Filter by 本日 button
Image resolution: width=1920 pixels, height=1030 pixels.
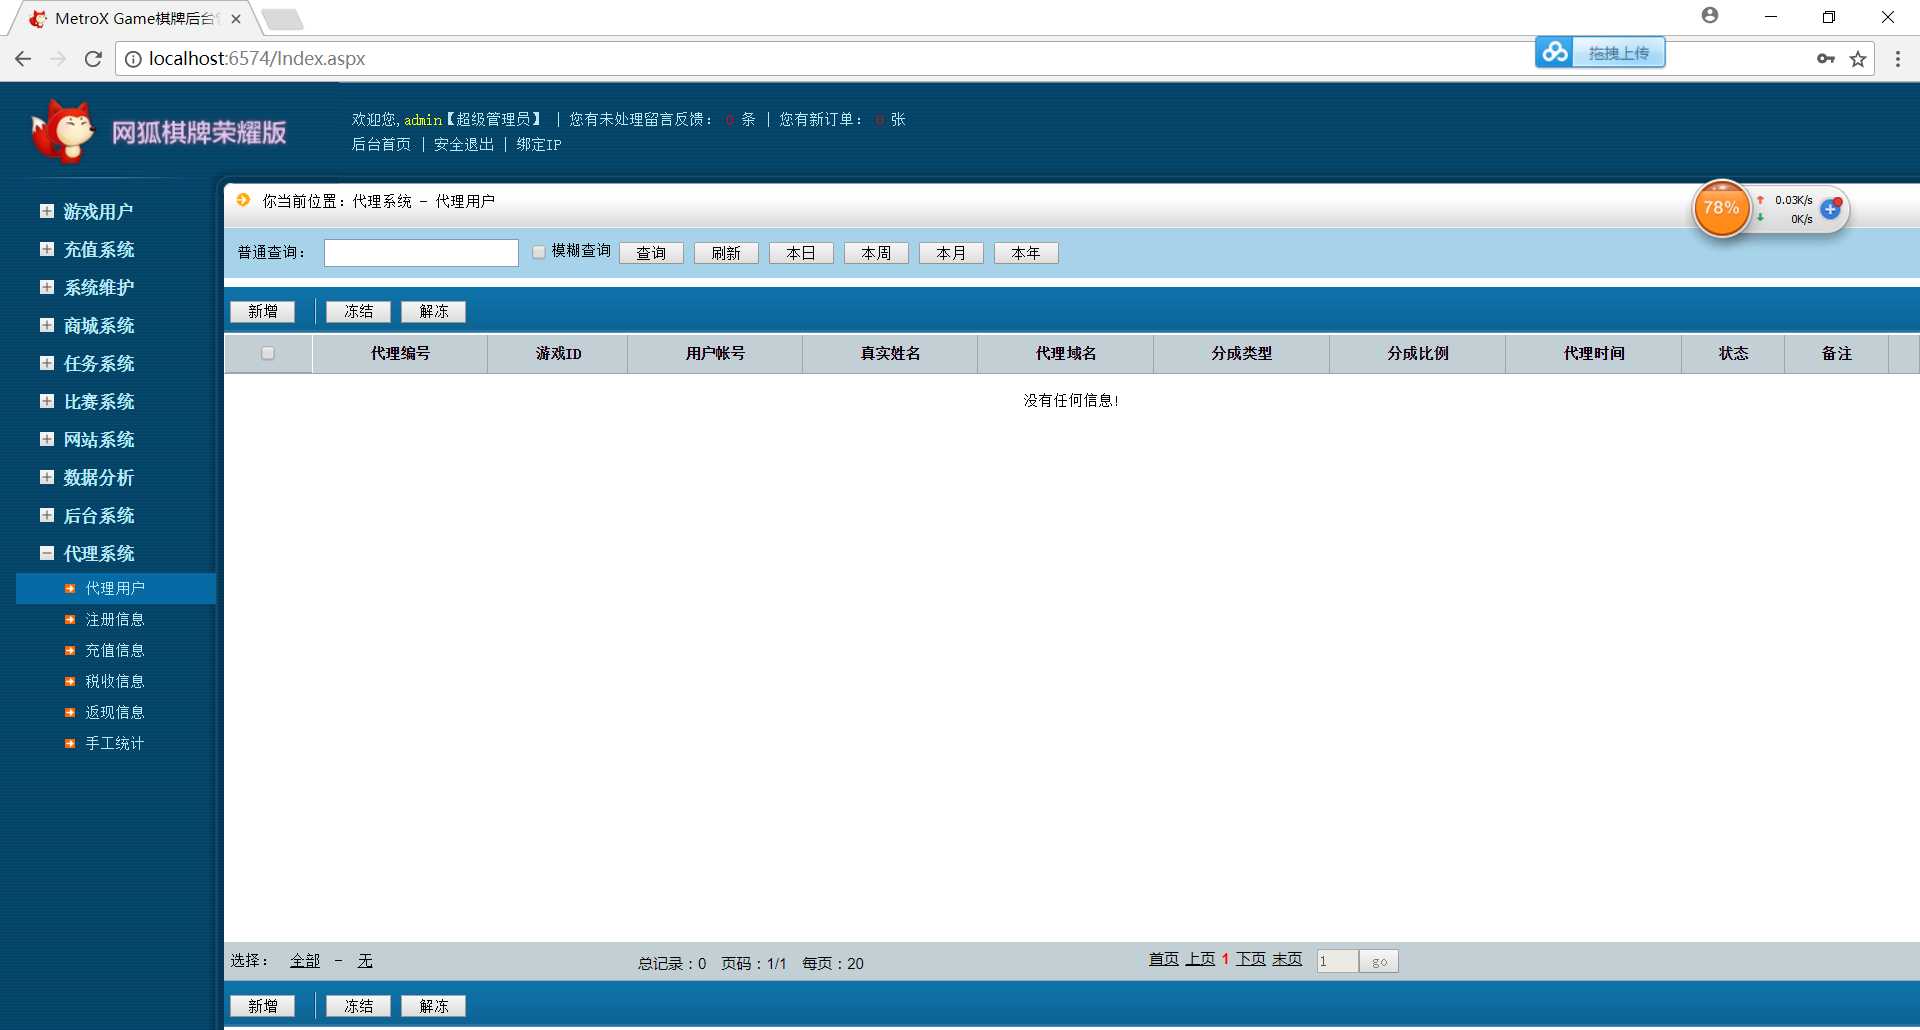pos(801,253)
